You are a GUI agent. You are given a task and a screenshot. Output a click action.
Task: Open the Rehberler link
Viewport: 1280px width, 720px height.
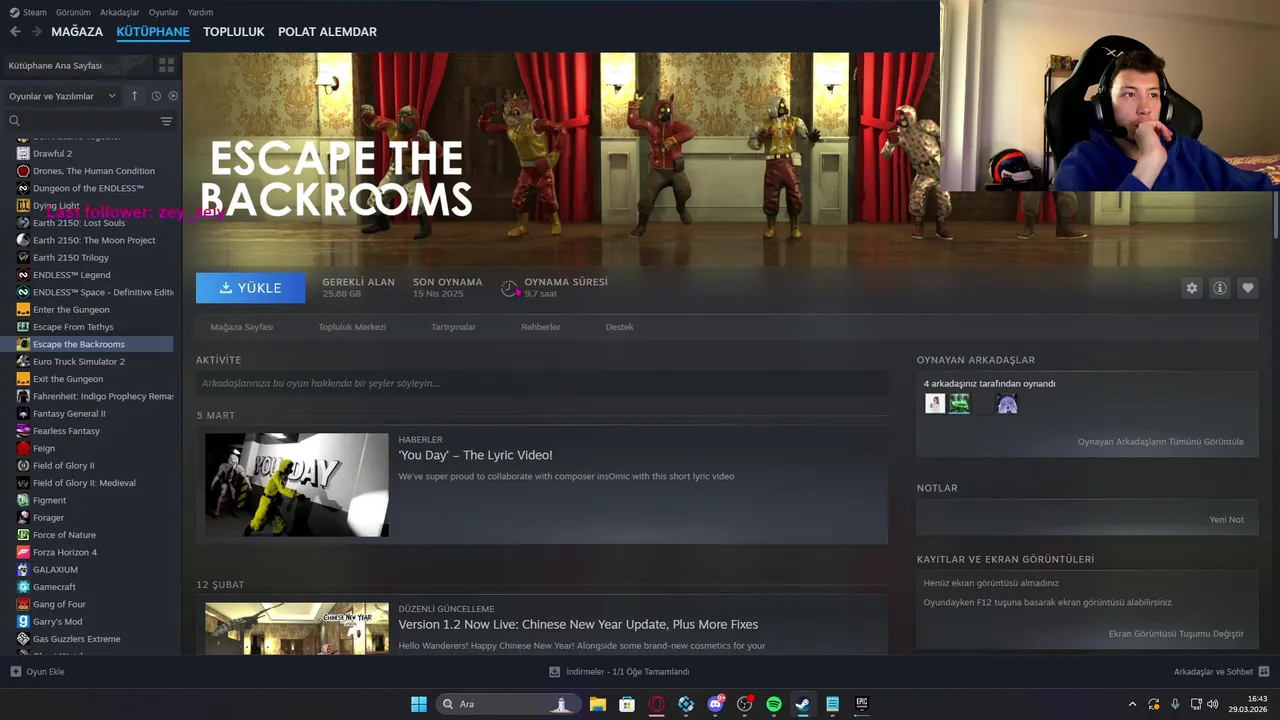[540, 327]
